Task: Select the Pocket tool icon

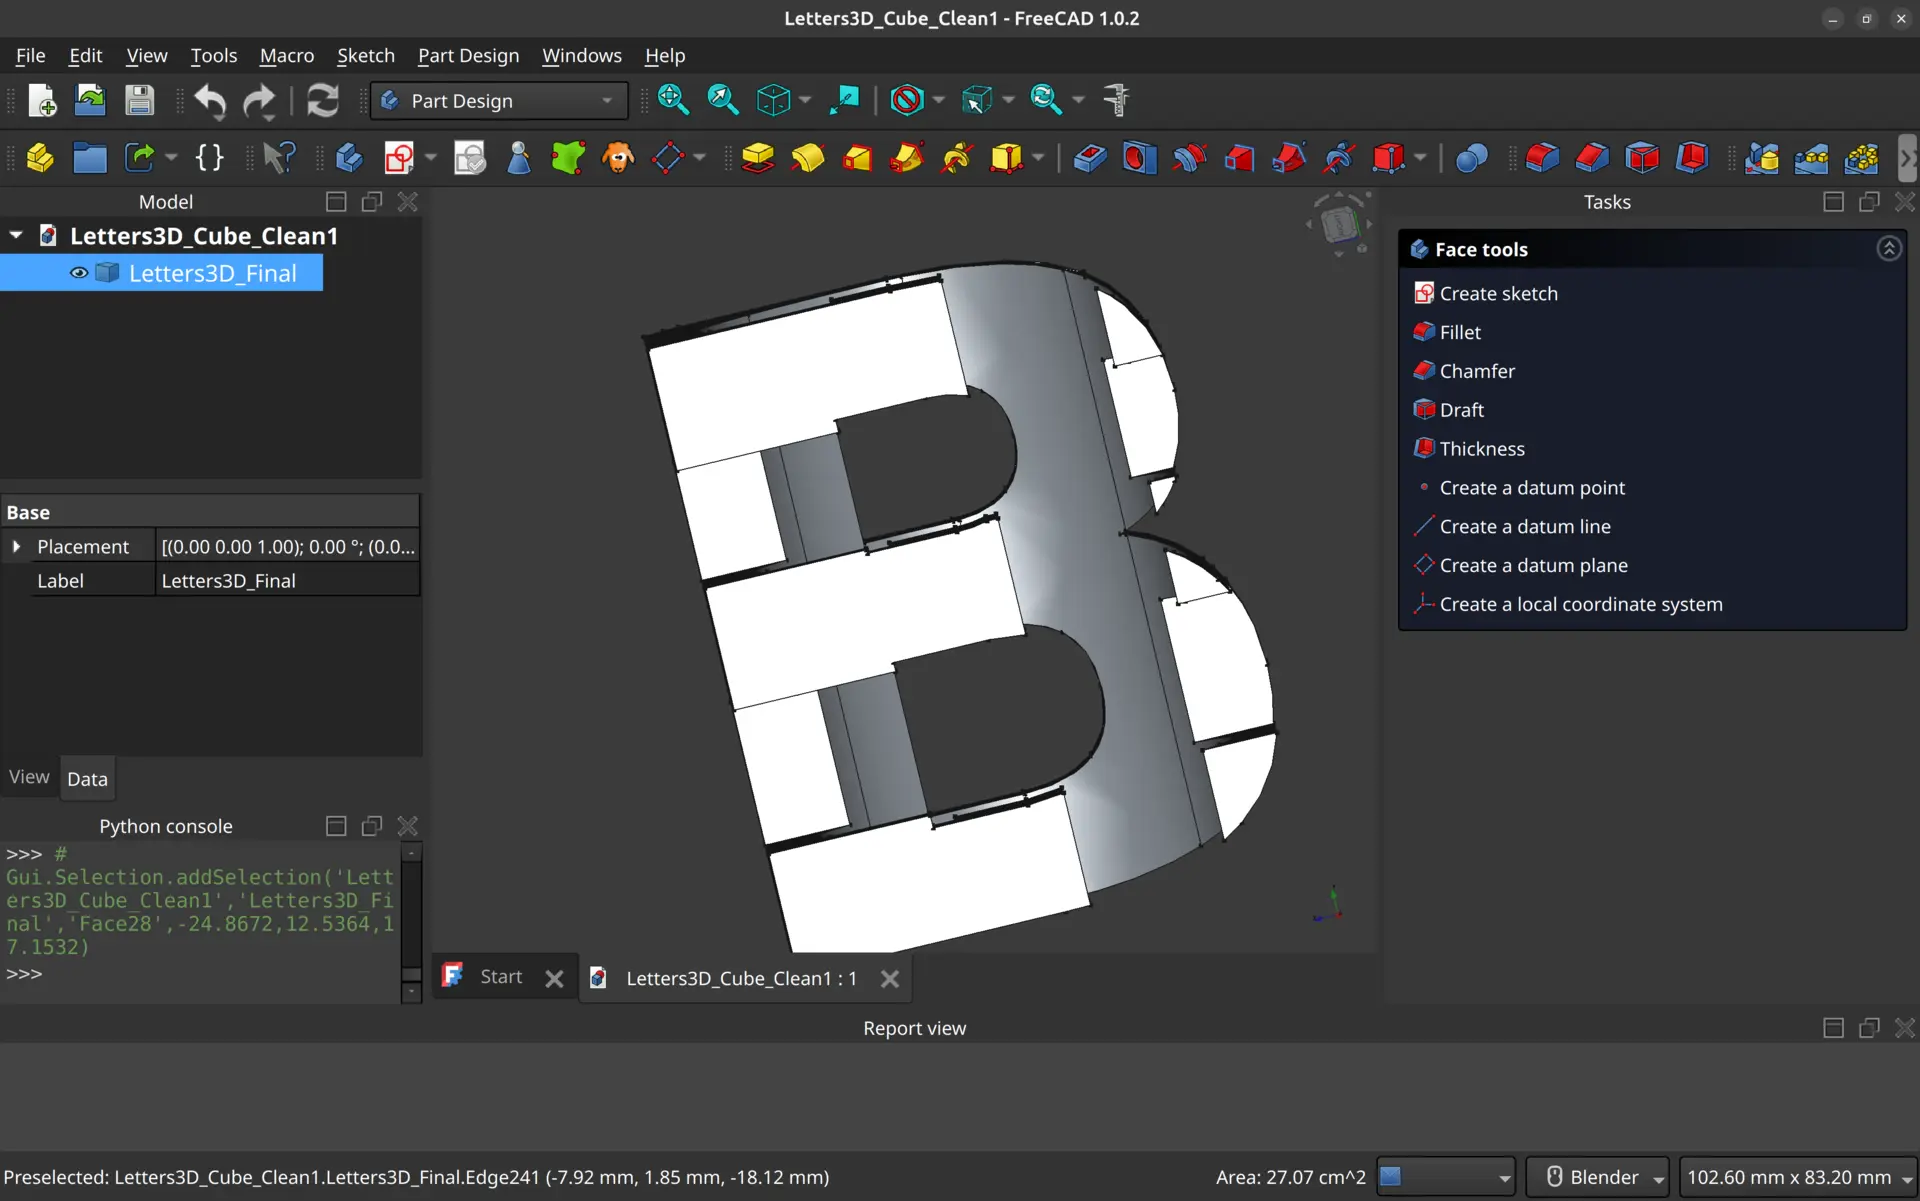Action: coord(1090,158)
